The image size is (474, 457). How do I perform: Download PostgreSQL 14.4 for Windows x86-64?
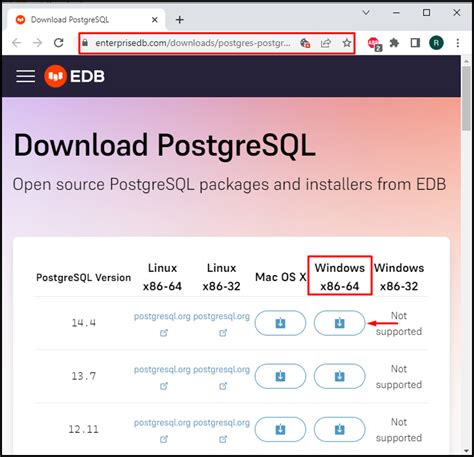(339, 323)
